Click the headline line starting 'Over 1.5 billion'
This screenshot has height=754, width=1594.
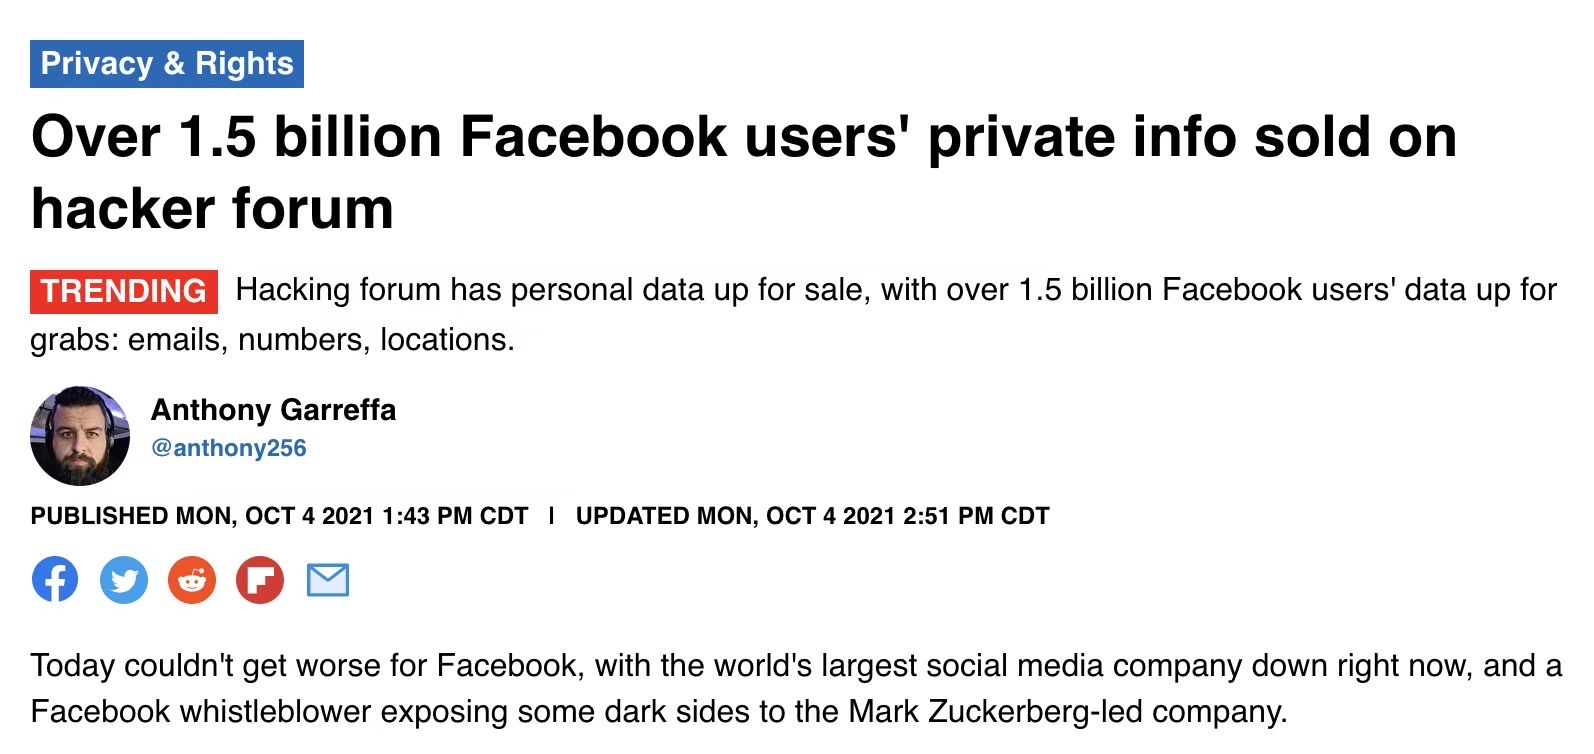click(x=744, y=136)
